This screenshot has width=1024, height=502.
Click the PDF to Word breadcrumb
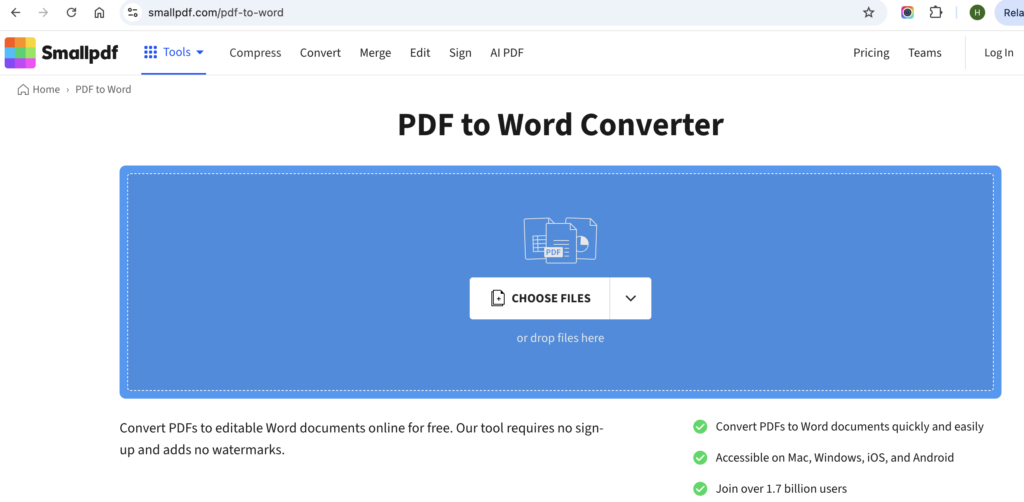(103, 89)
